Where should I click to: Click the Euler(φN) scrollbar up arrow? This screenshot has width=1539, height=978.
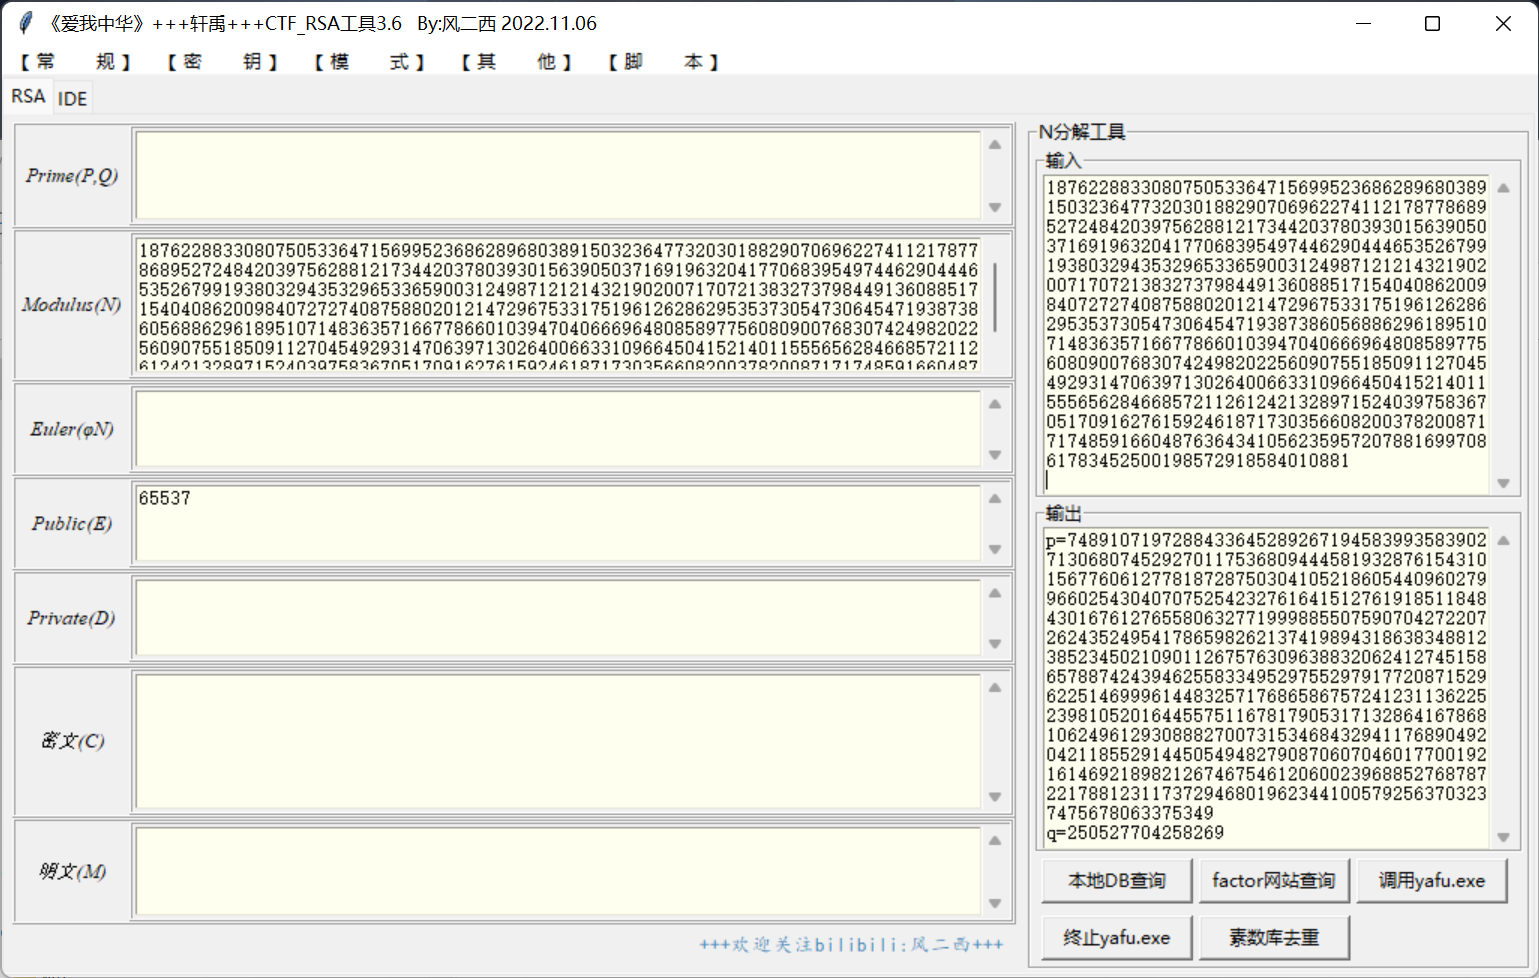point(995,404)
